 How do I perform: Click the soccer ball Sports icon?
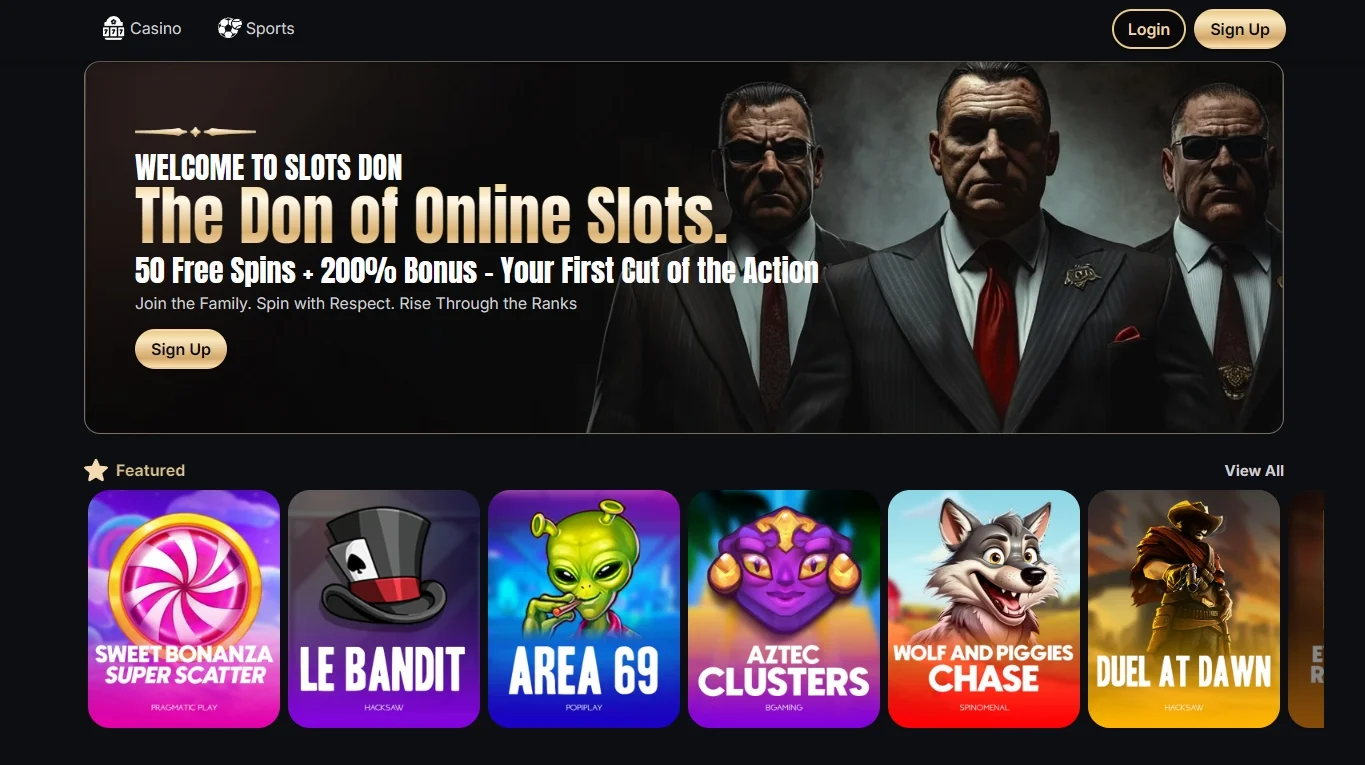pos(230,28)
